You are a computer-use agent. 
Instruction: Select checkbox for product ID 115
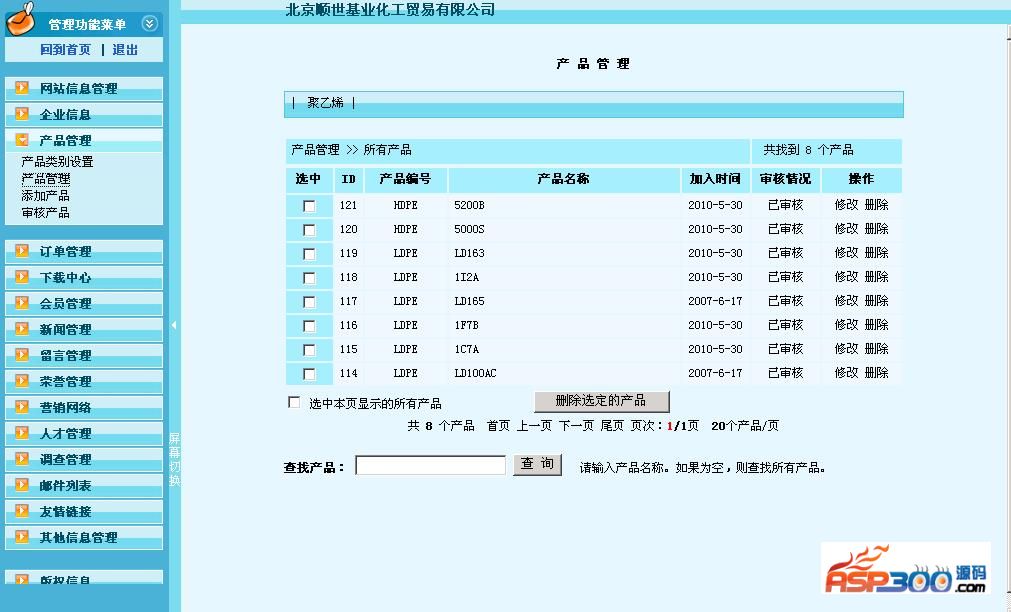click(x=309, y=350)
